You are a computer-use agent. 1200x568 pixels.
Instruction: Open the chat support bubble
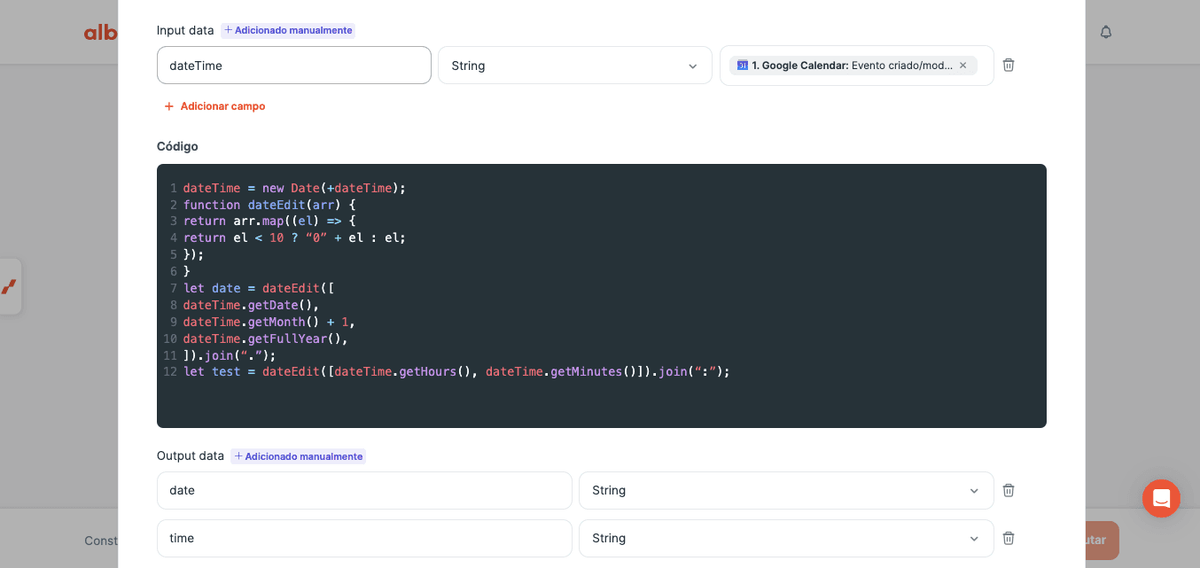1161,498
